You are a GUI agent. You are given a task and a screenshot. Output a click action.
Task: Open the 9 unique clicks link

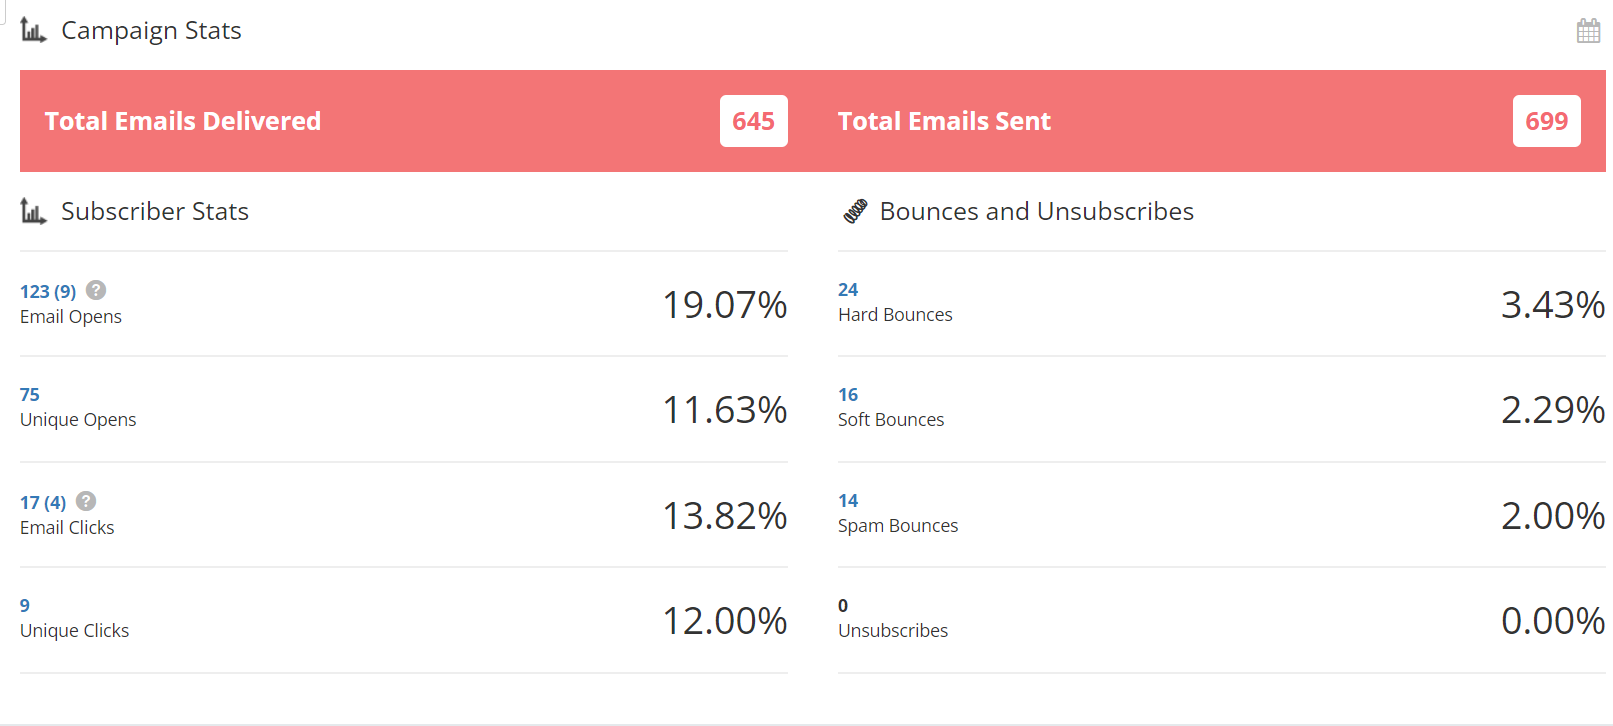pyautogui.click(x=25, y=606)
